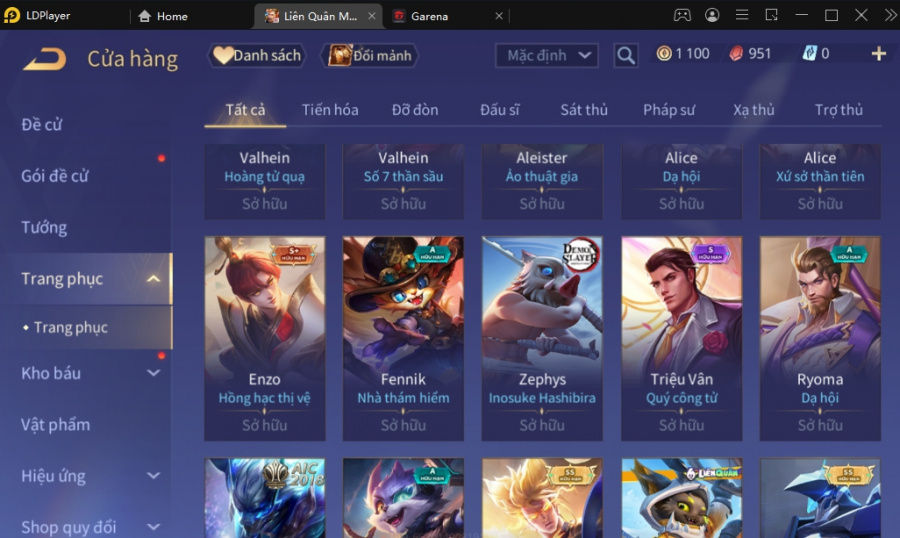This screenshot has height=538, width=900.
Task: Select Enzo Hồng hạc thị vệ skin card
Action: coord(265,338)
